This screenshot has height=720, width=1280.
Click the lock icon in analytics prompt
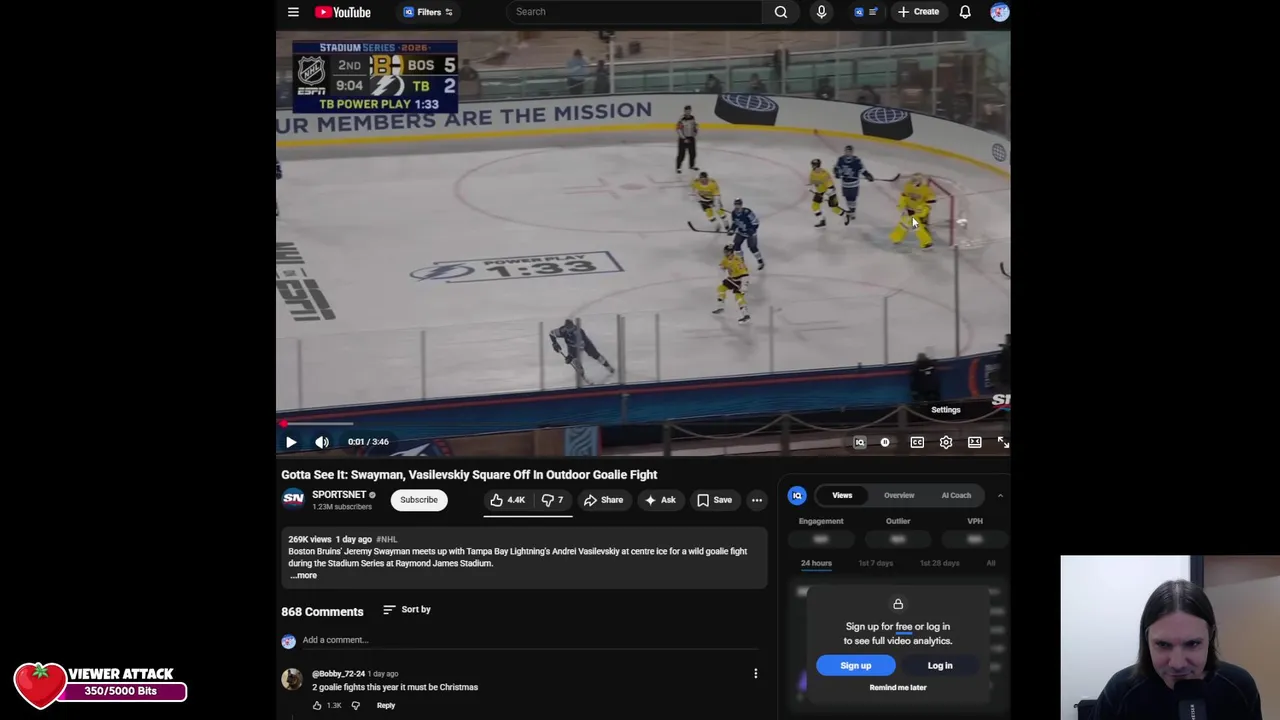pyautogui.click(x=898, y=604)
